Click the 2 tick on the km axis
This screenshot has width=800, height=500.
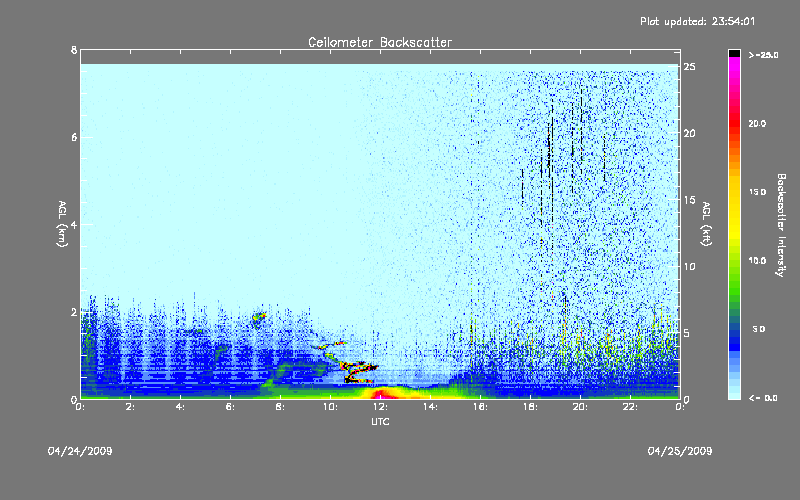pyautogui.click(x=74, y=312)
